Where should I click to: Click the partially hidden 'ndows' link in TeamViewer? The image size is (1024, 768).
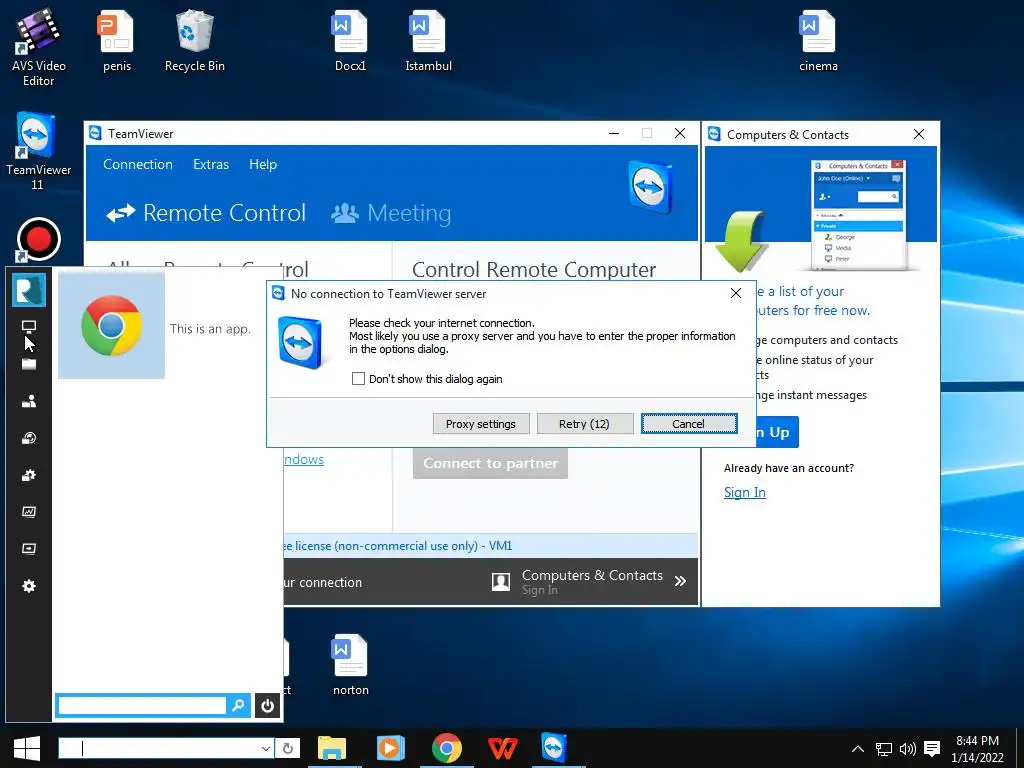tap(304, 460)
